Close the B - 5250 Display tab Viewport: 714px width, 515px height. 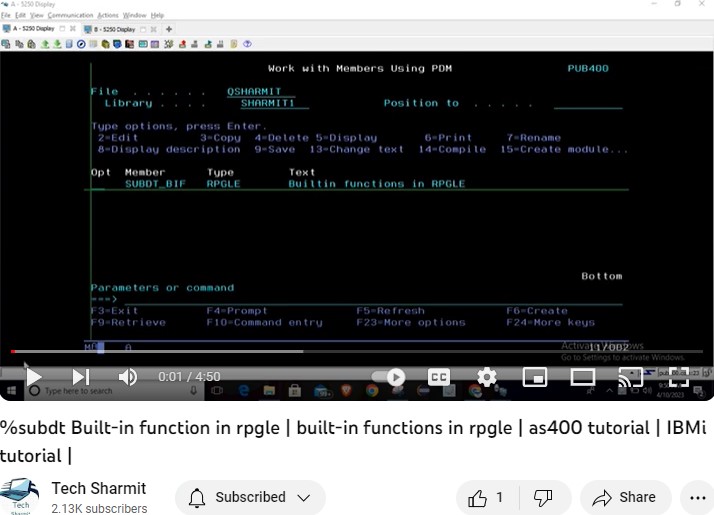point(153,29)
